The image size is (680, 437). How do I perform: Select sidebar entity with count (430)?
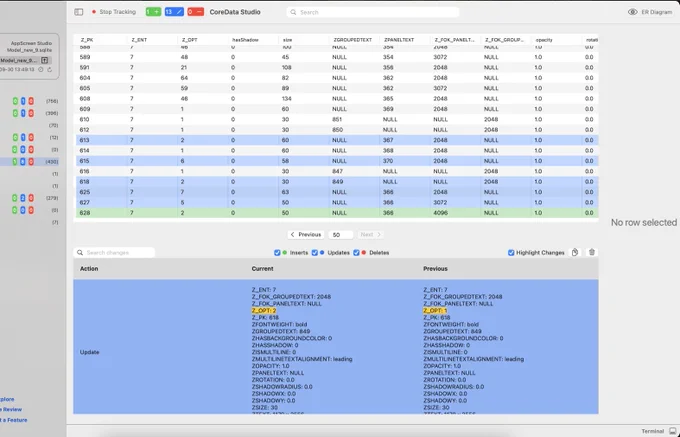click(29, 162)
